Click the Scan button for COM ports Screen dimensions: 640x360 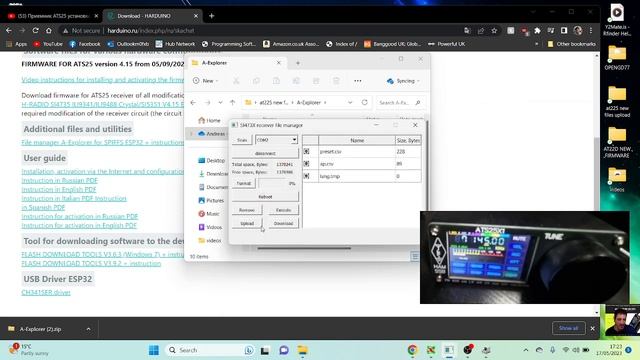tap(242, 140)
